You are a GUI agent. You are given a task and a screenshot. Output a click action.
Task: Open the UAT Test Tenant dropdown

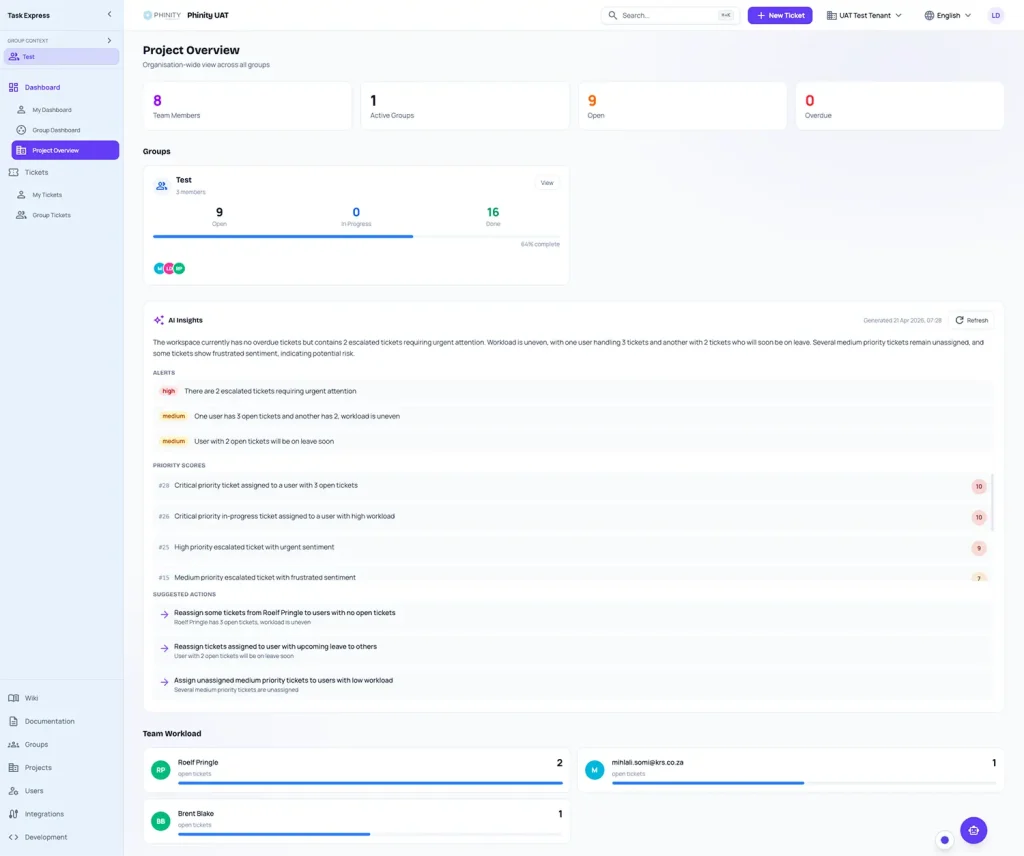(864, 16)
